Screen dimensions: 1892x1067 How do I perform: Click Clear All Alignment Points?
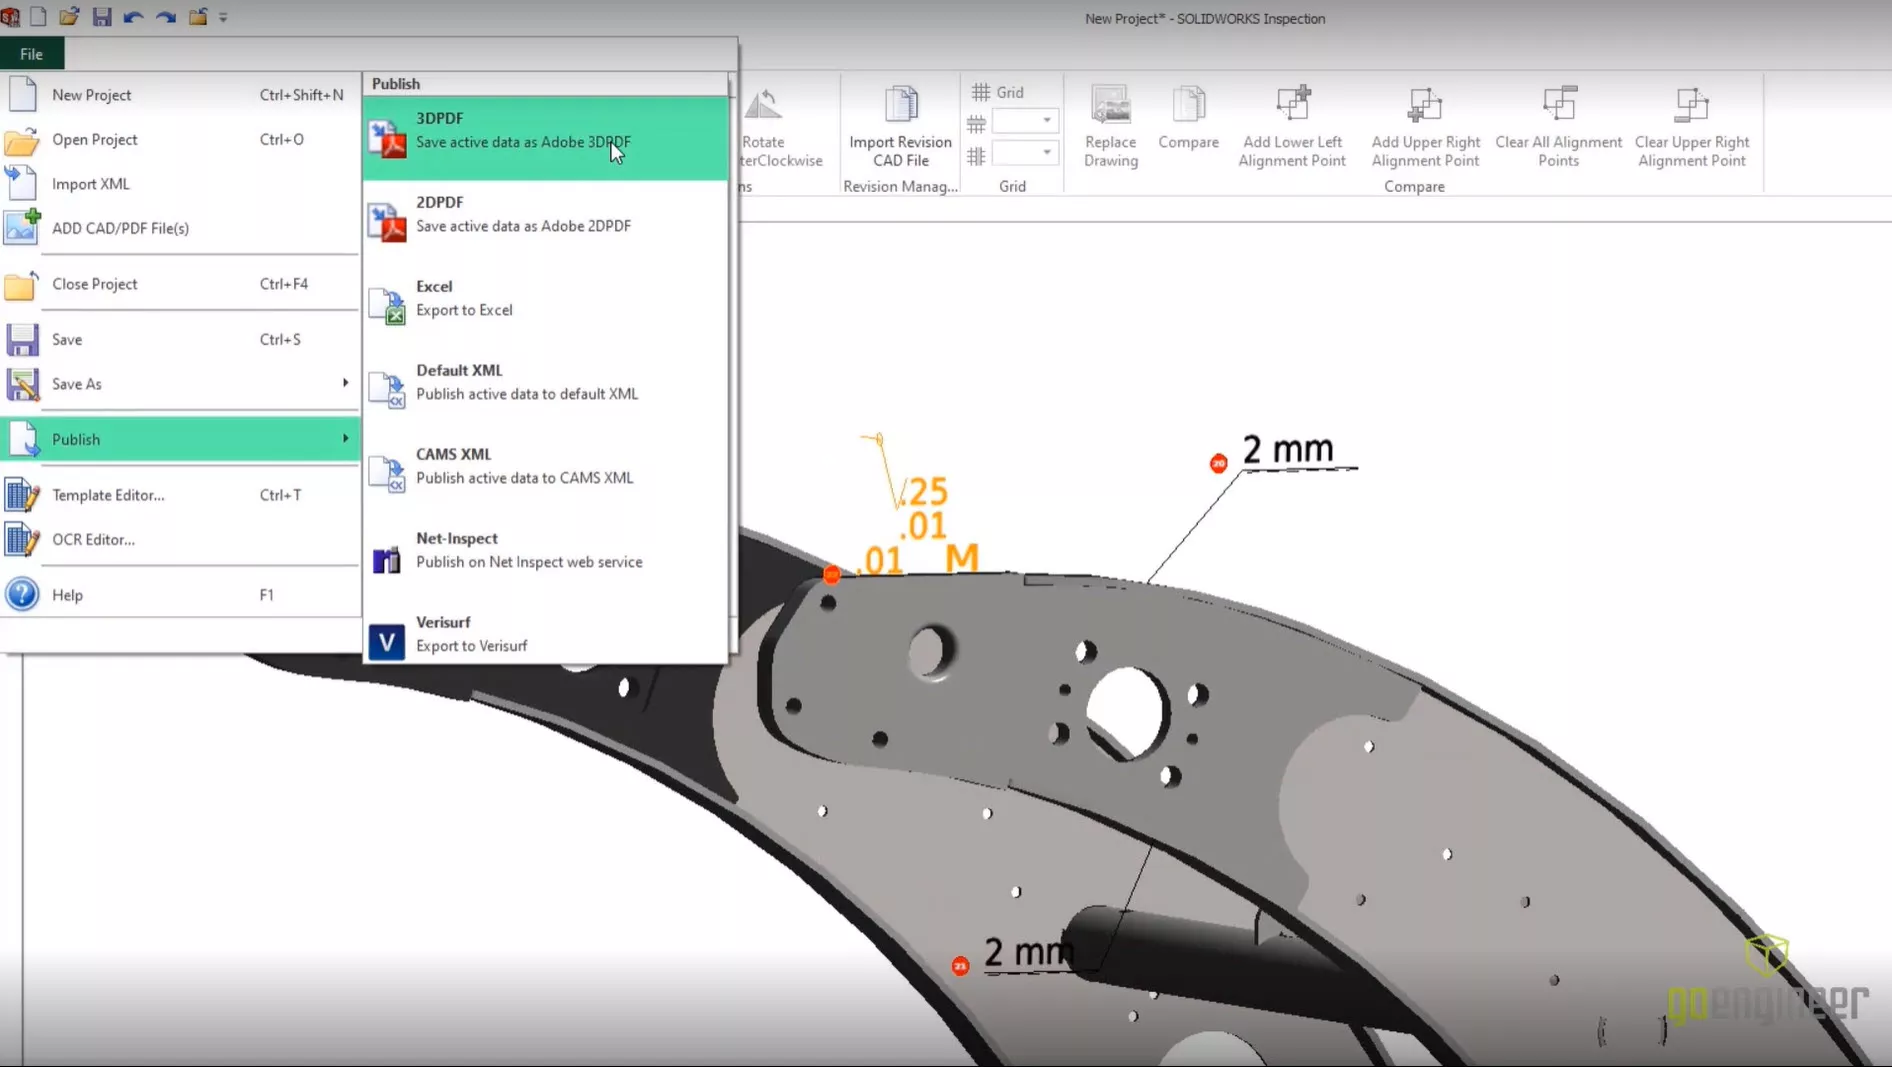click(1558, 127)
